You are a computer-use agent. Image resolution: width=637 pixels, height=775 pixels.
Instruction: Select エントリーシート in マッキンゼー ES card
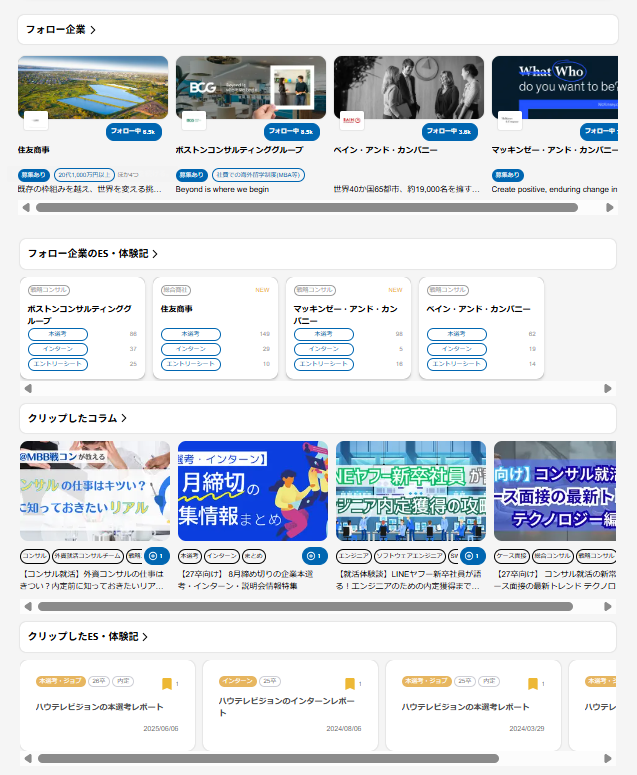click(324, 364)
